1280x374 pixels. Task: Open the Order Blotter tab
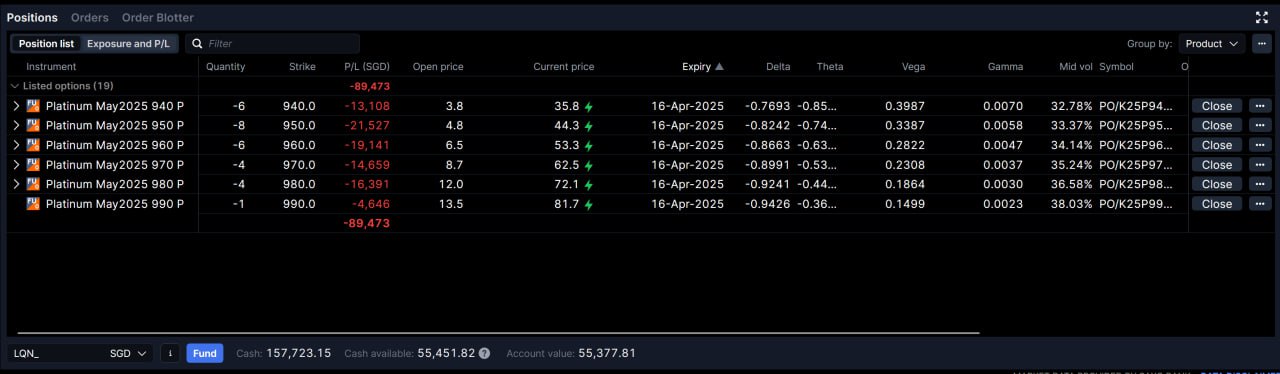pos(158,17)
